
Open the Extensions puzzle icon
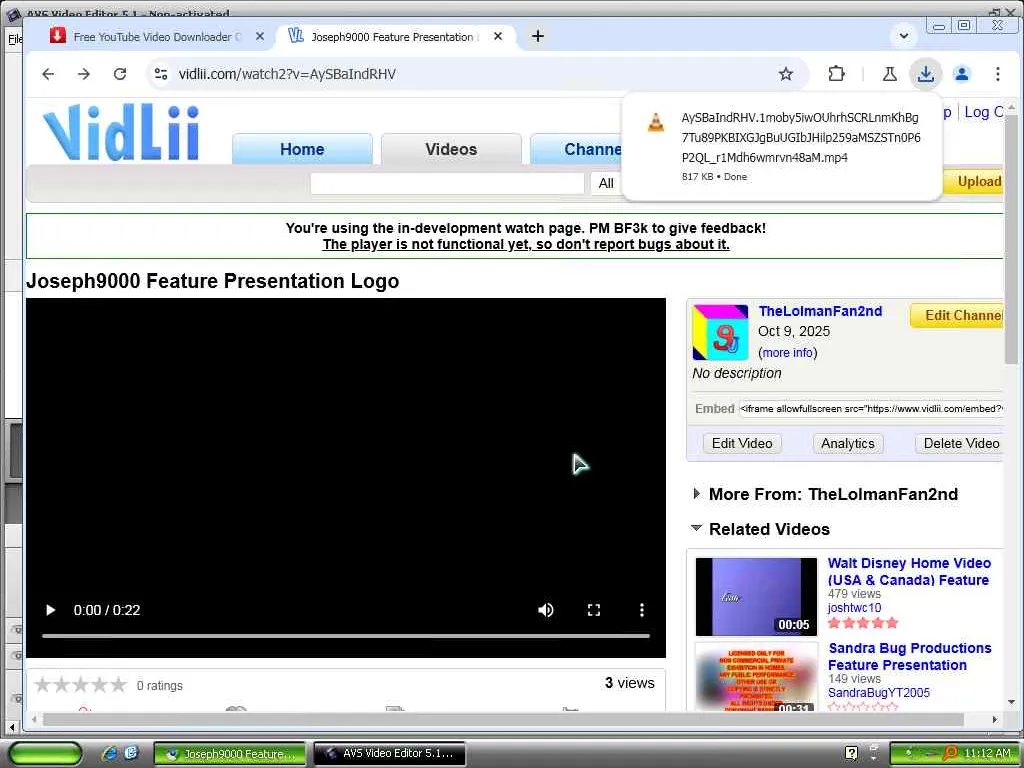point(836,74)
